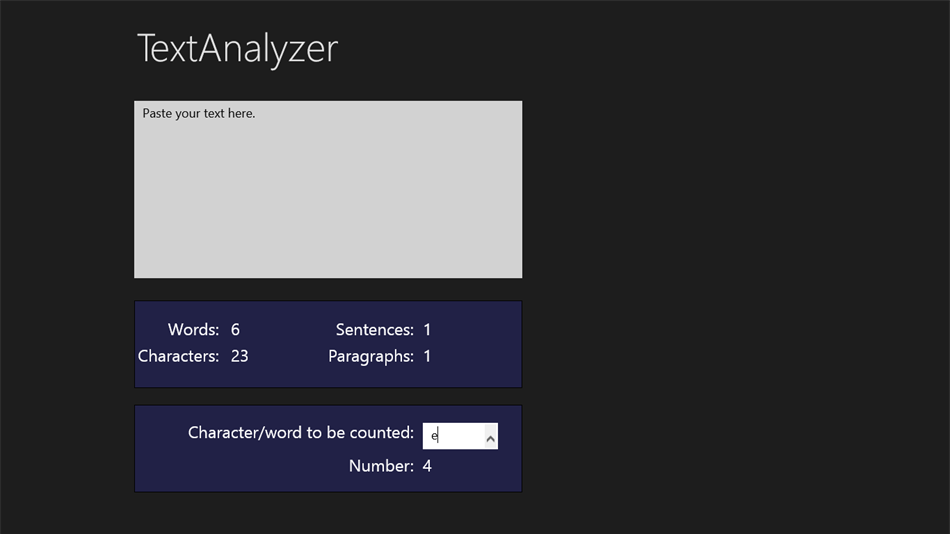Screen dimensions: 950x534
Task: Click the characters count value 23
Action: coord(239,356)
